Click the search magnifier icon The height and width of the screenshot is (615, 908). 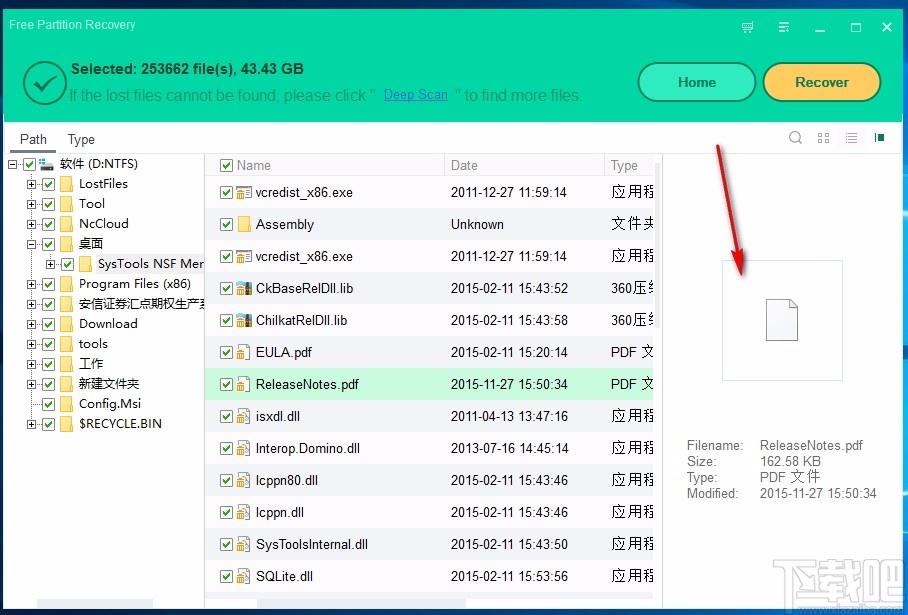pos(795,138)
